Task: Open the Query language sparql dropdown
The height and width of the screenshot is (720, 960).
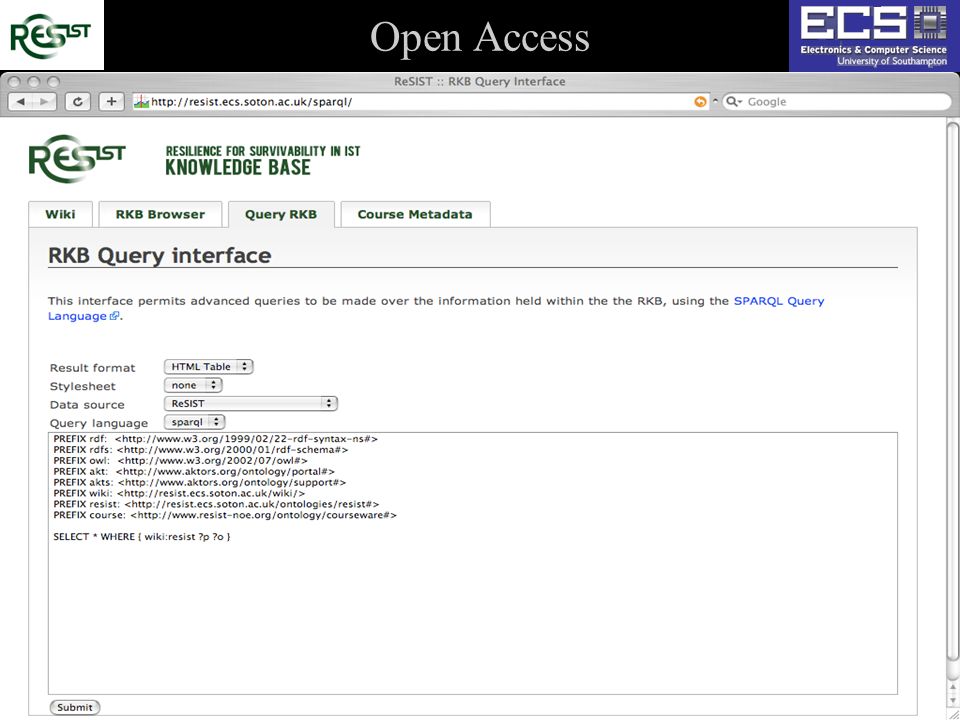Action: 195,422
